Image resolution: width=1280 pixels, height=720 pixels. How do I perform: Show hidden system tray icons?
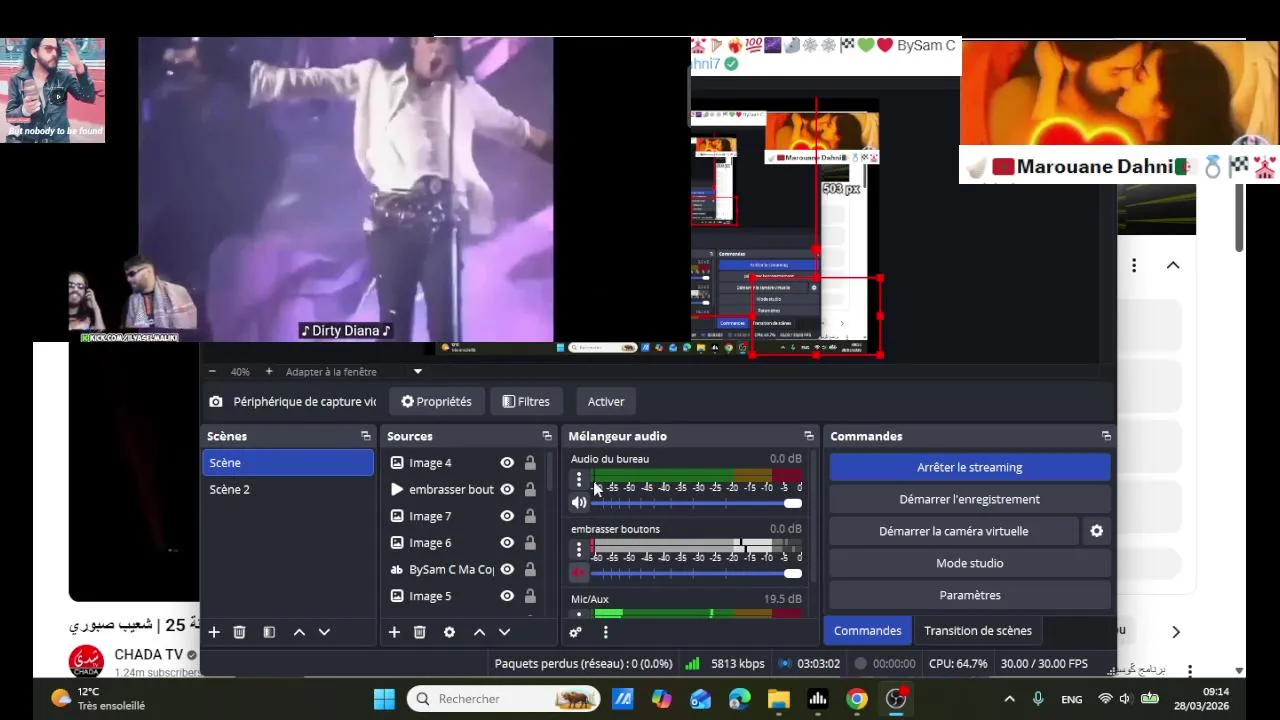click(1009, 699)
